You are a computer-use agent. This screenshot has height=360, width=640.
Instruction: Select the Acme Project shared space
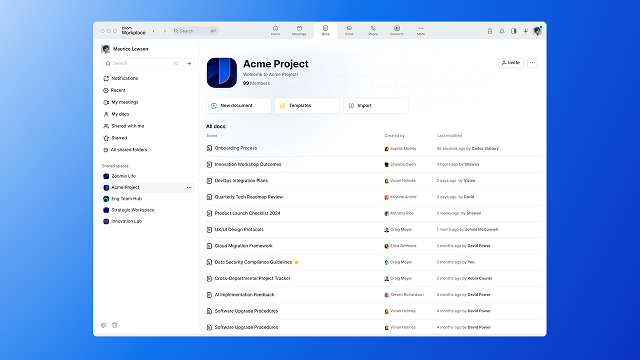(x=147, y=187)
